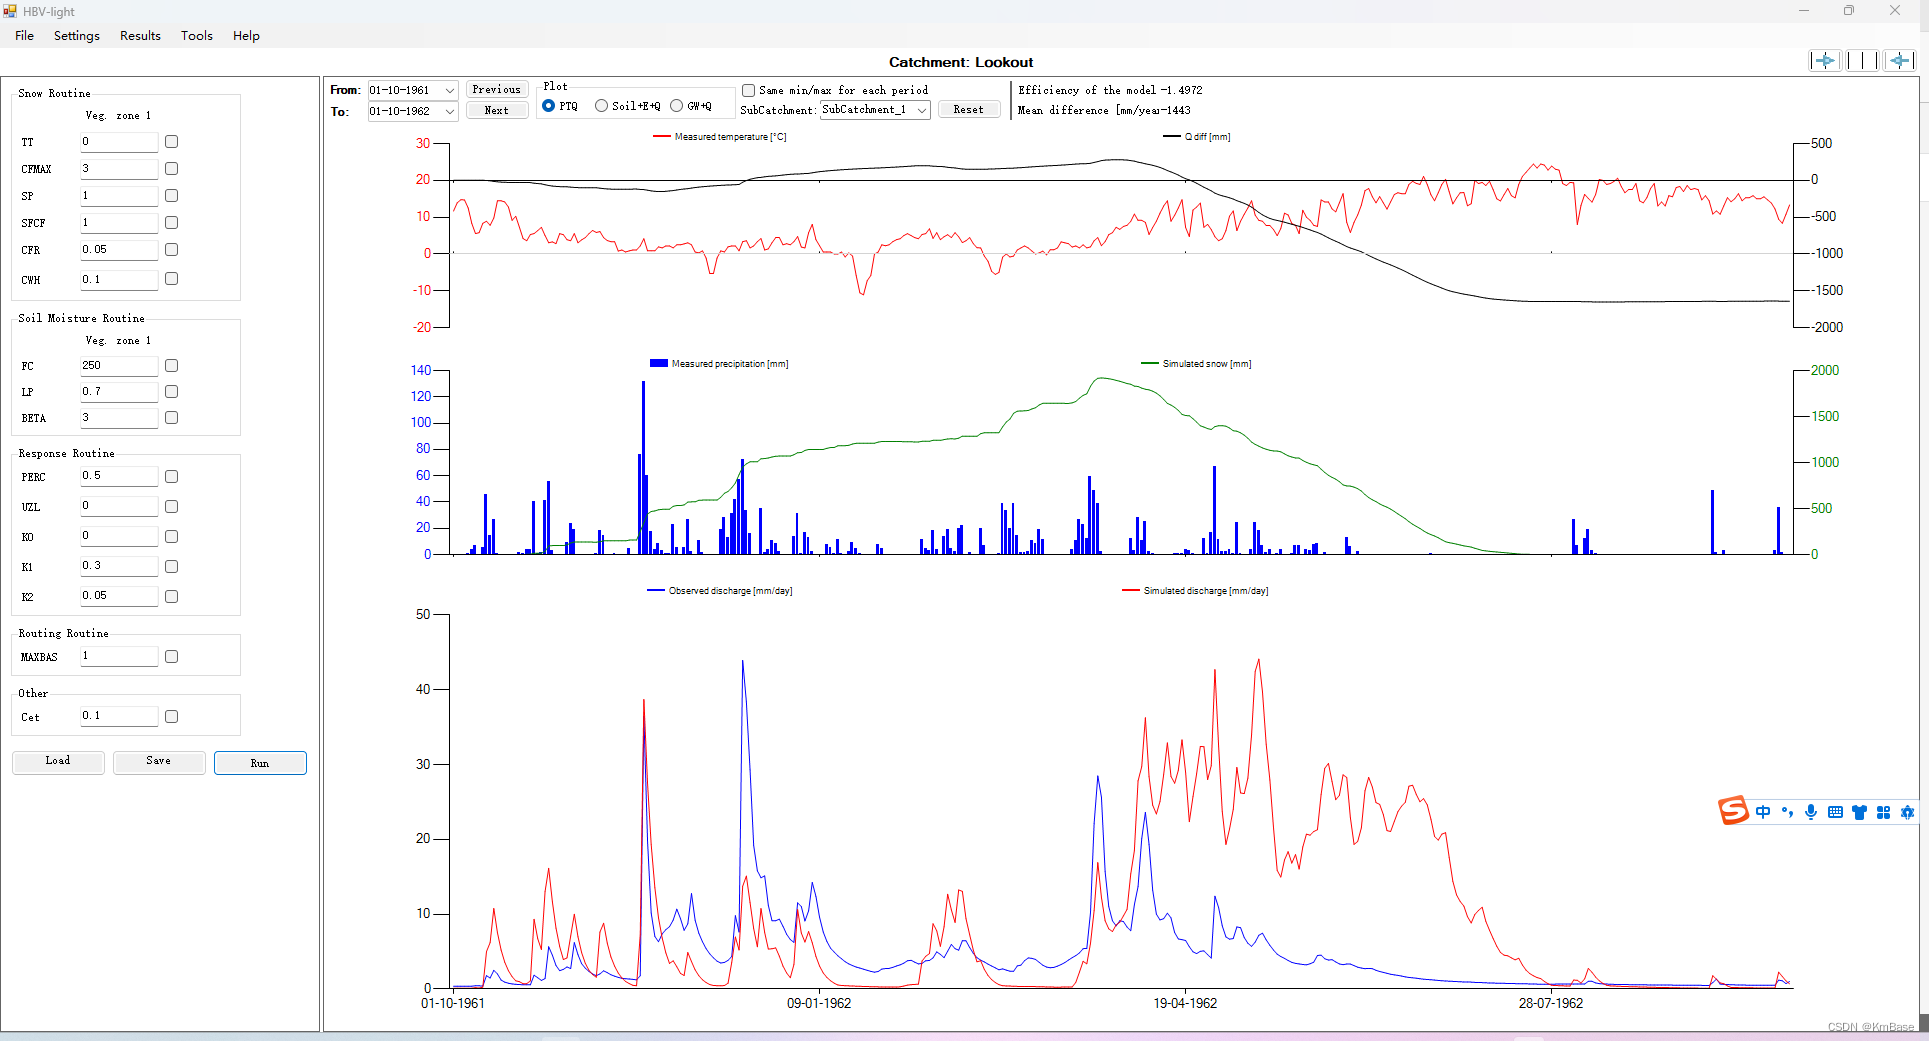Select the Soil+E+Q plot option
Viewport: 1929px width, 1041px height.
click(x=601, y=106)
